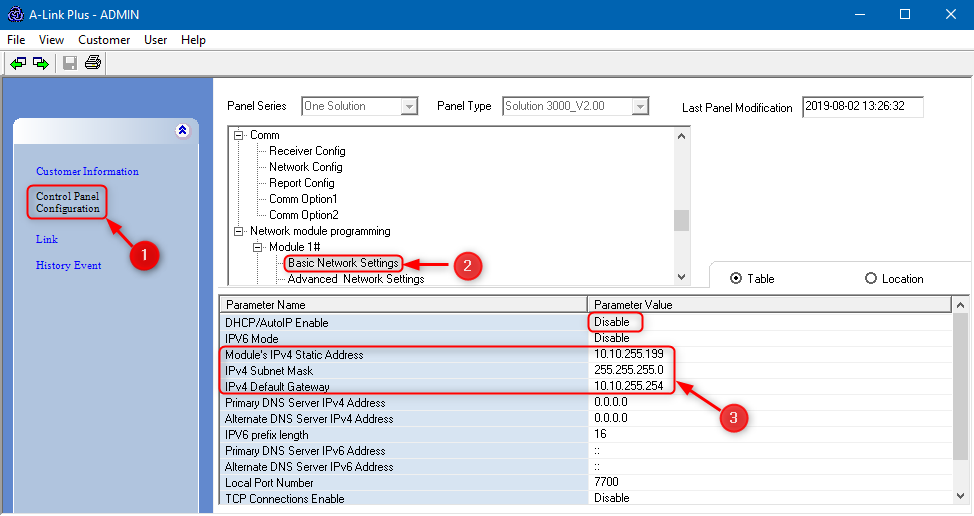Image resolution: width=974 pixels, height=516 pixels.
Task: Select the IPV6 Mode row name
Action: (x=252, y=339)
